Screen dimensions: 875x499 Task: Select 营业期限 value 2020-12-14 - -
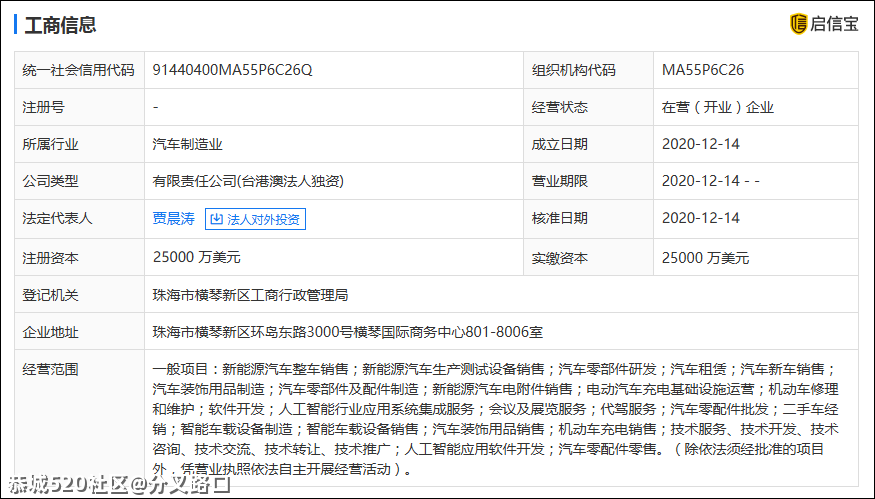pos(711,181)
